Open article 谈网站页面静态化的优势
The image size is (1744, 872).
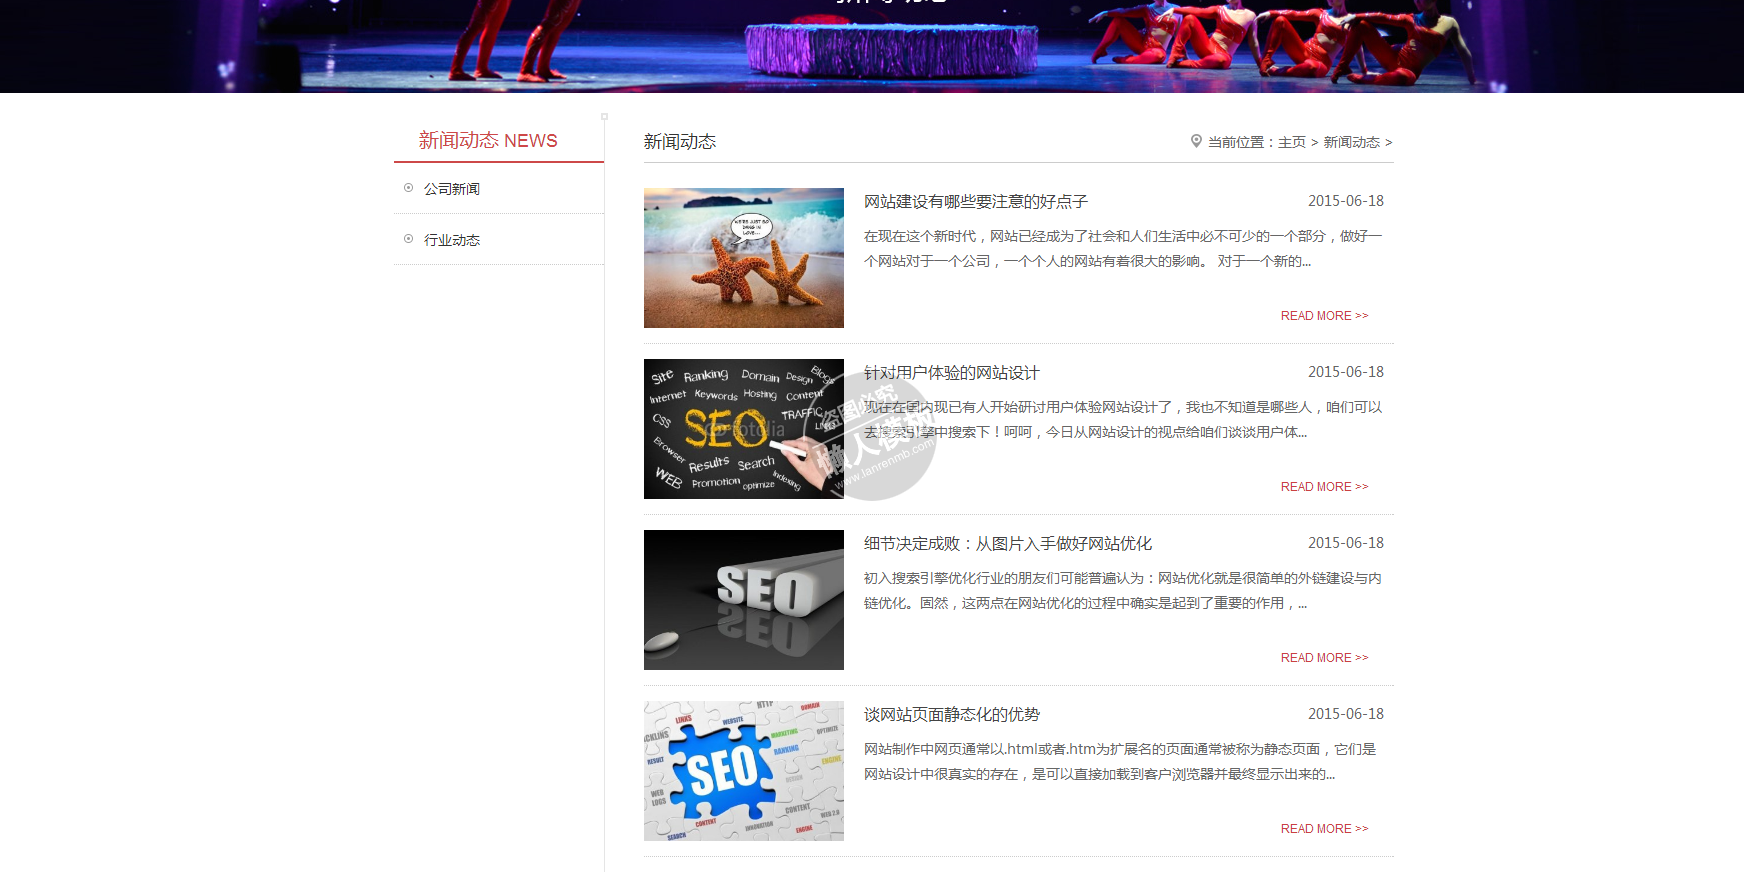pos(951,715)
